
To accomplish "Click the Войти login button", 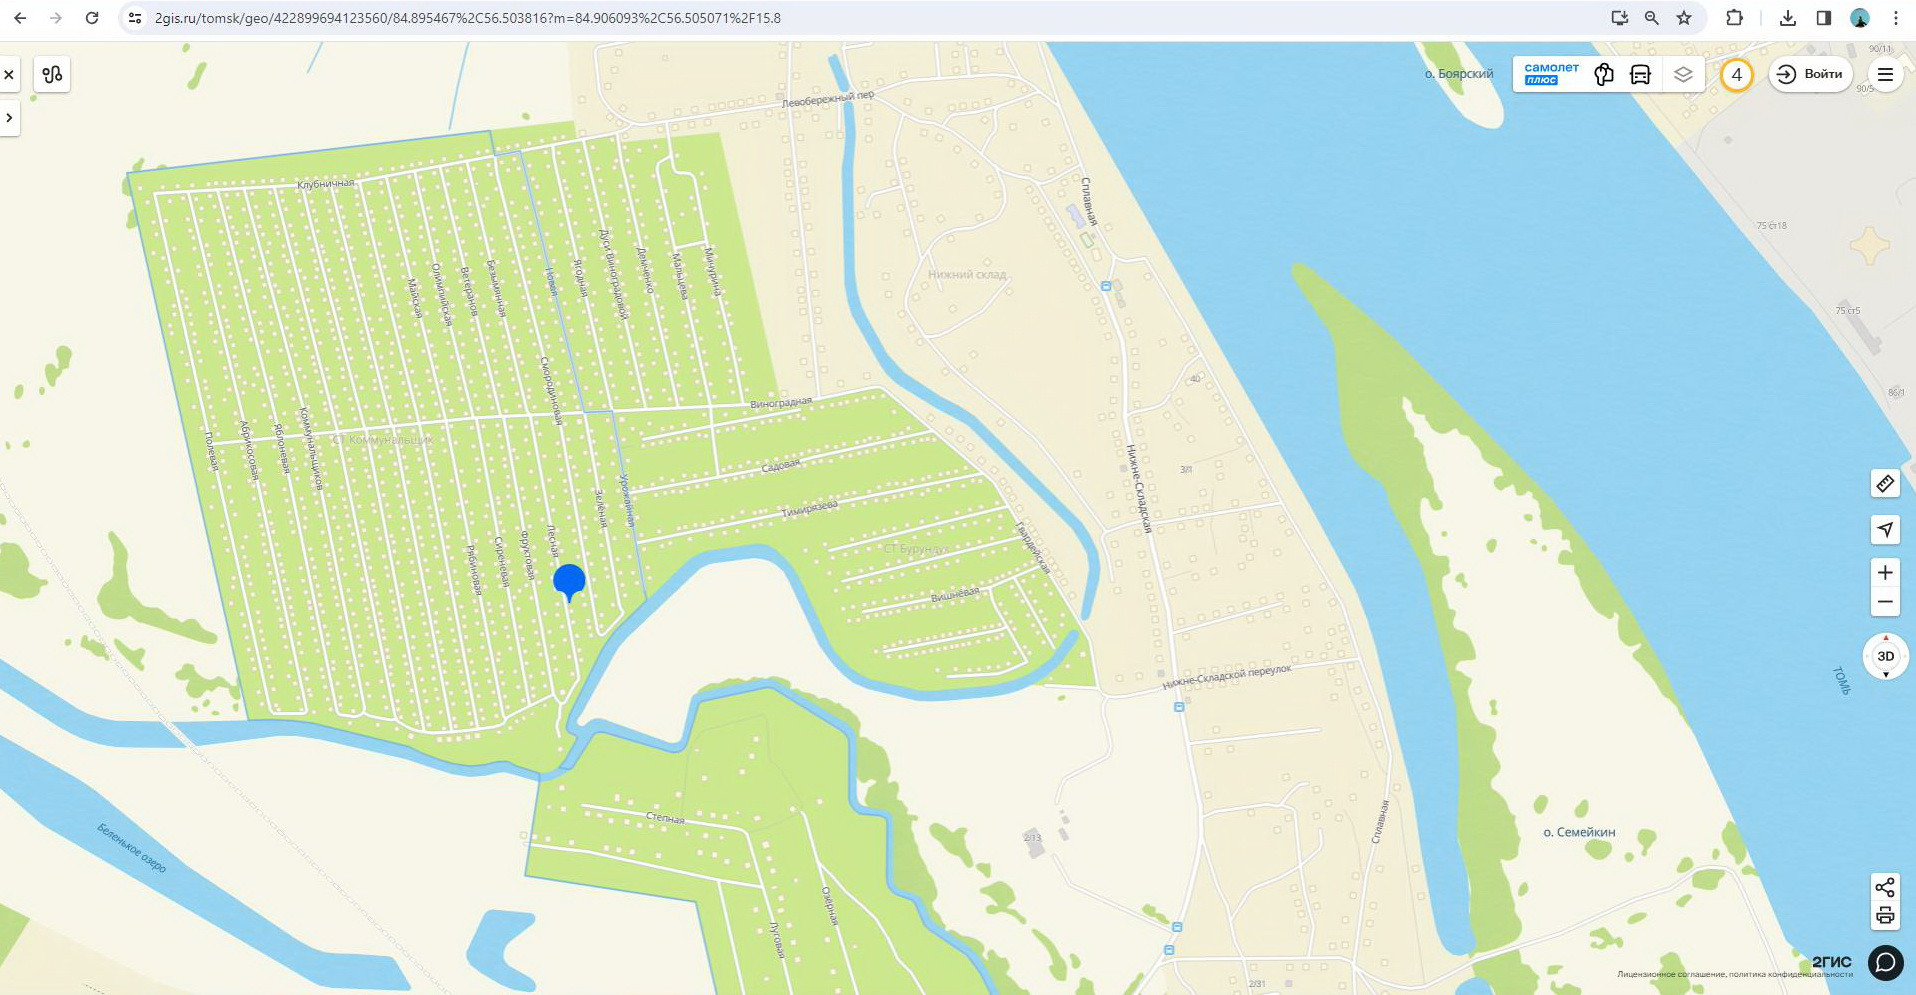I will (x=1810, y=74).
